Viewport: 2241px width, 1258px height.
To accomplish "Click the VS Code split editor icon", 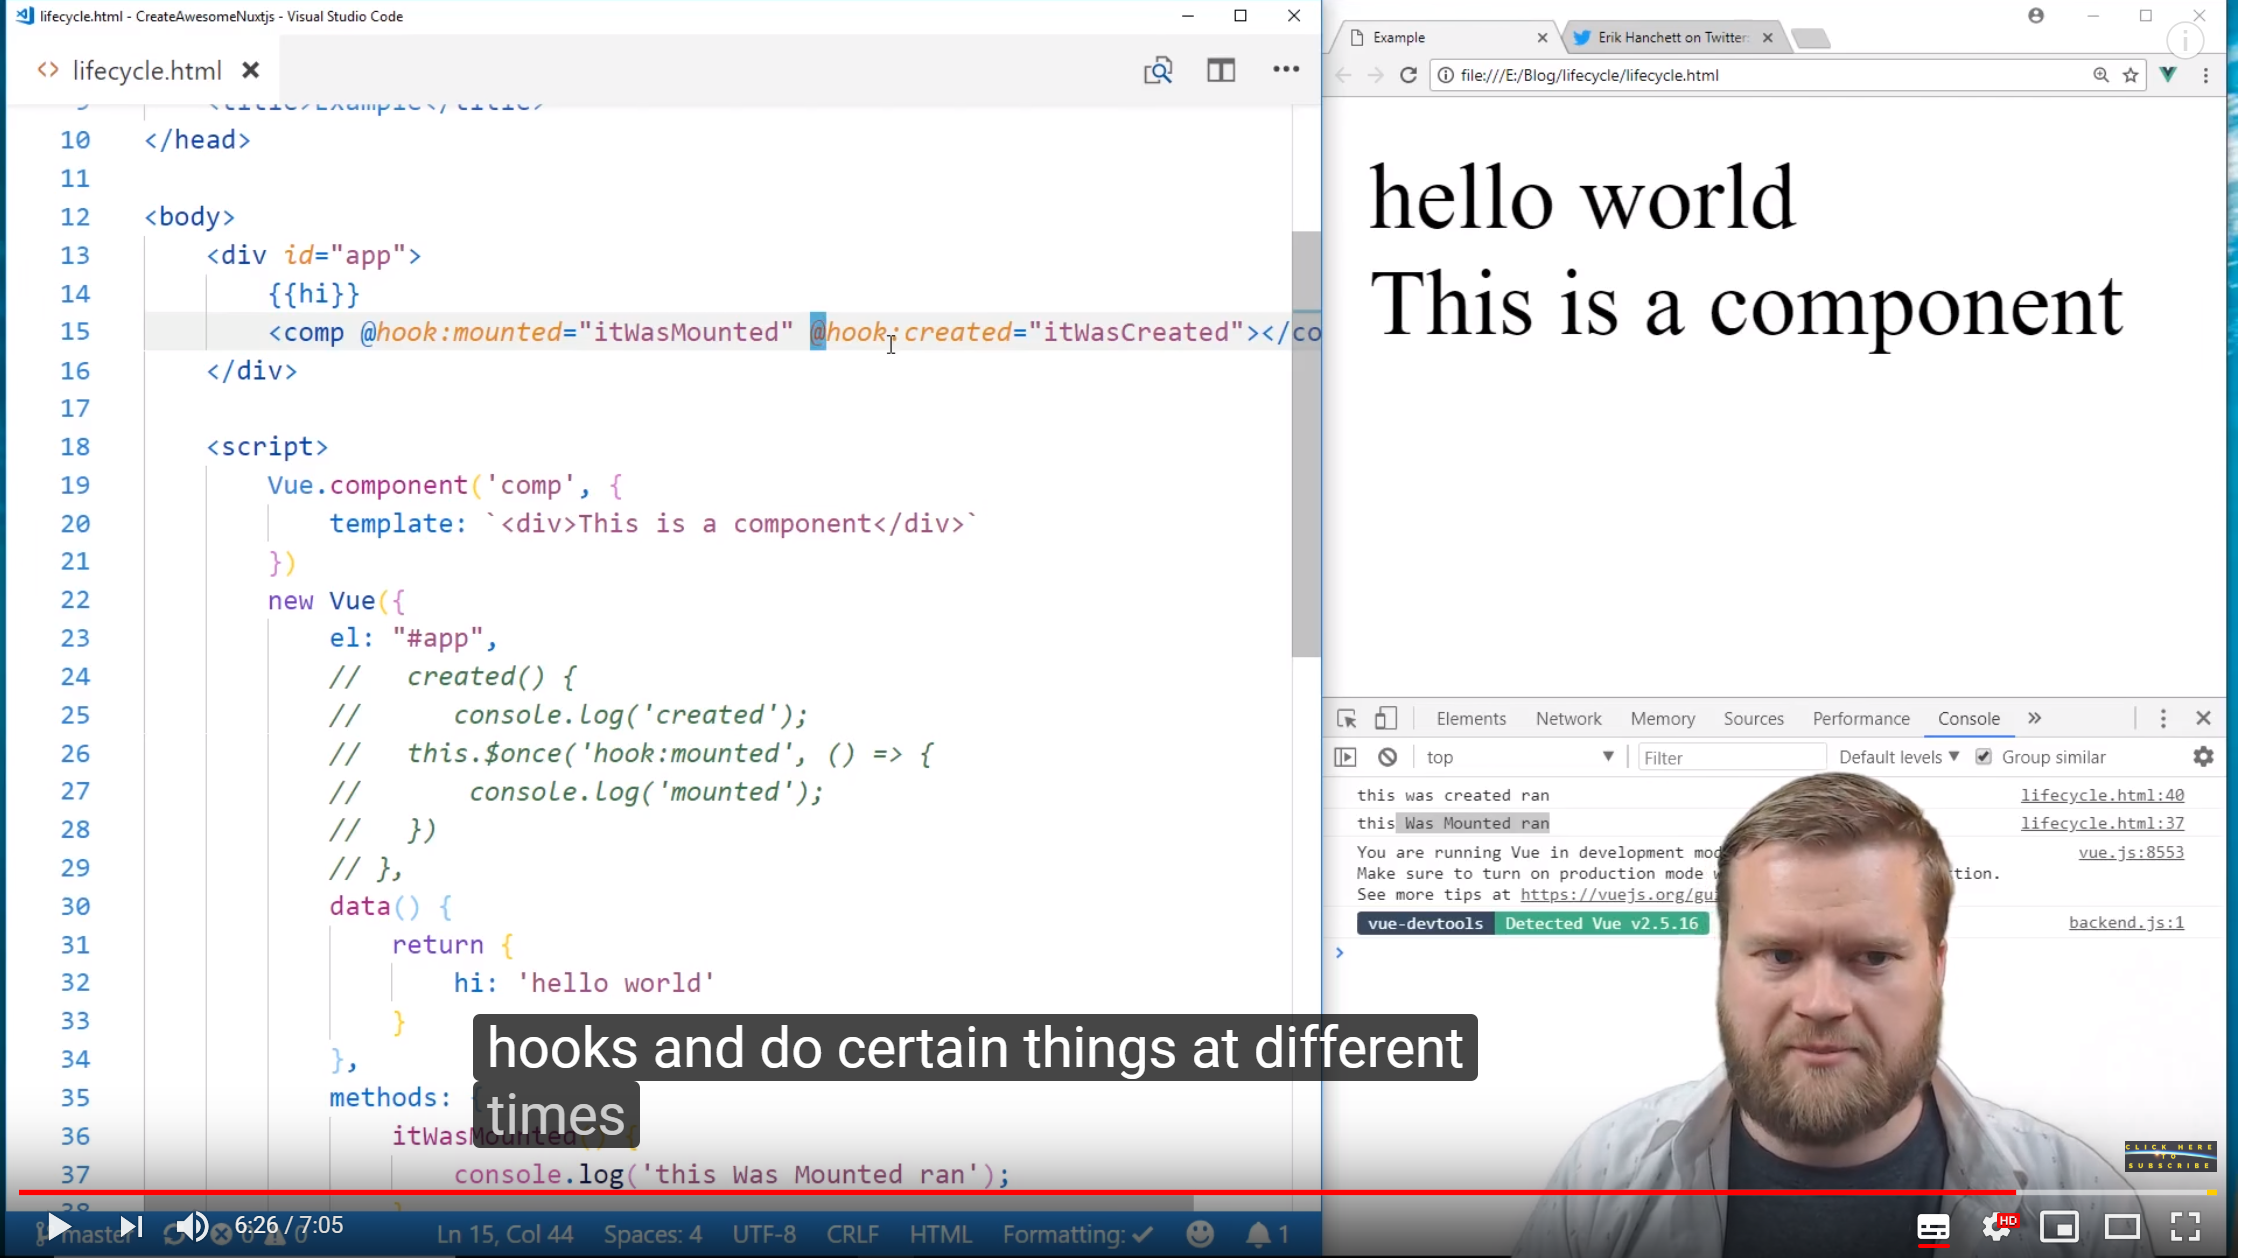I will 1221,70.
